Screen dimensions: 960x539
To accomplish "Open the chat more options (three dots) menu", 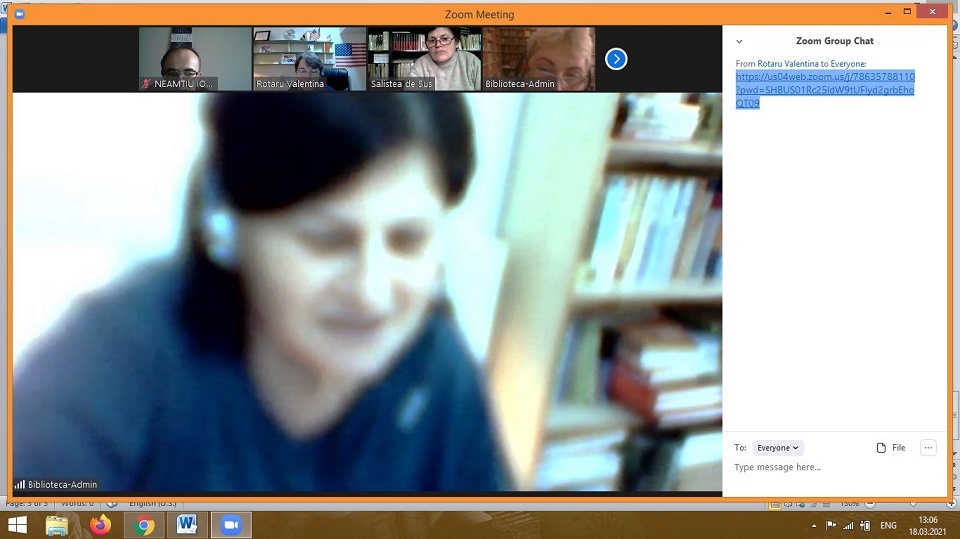I will pos(928,448).
